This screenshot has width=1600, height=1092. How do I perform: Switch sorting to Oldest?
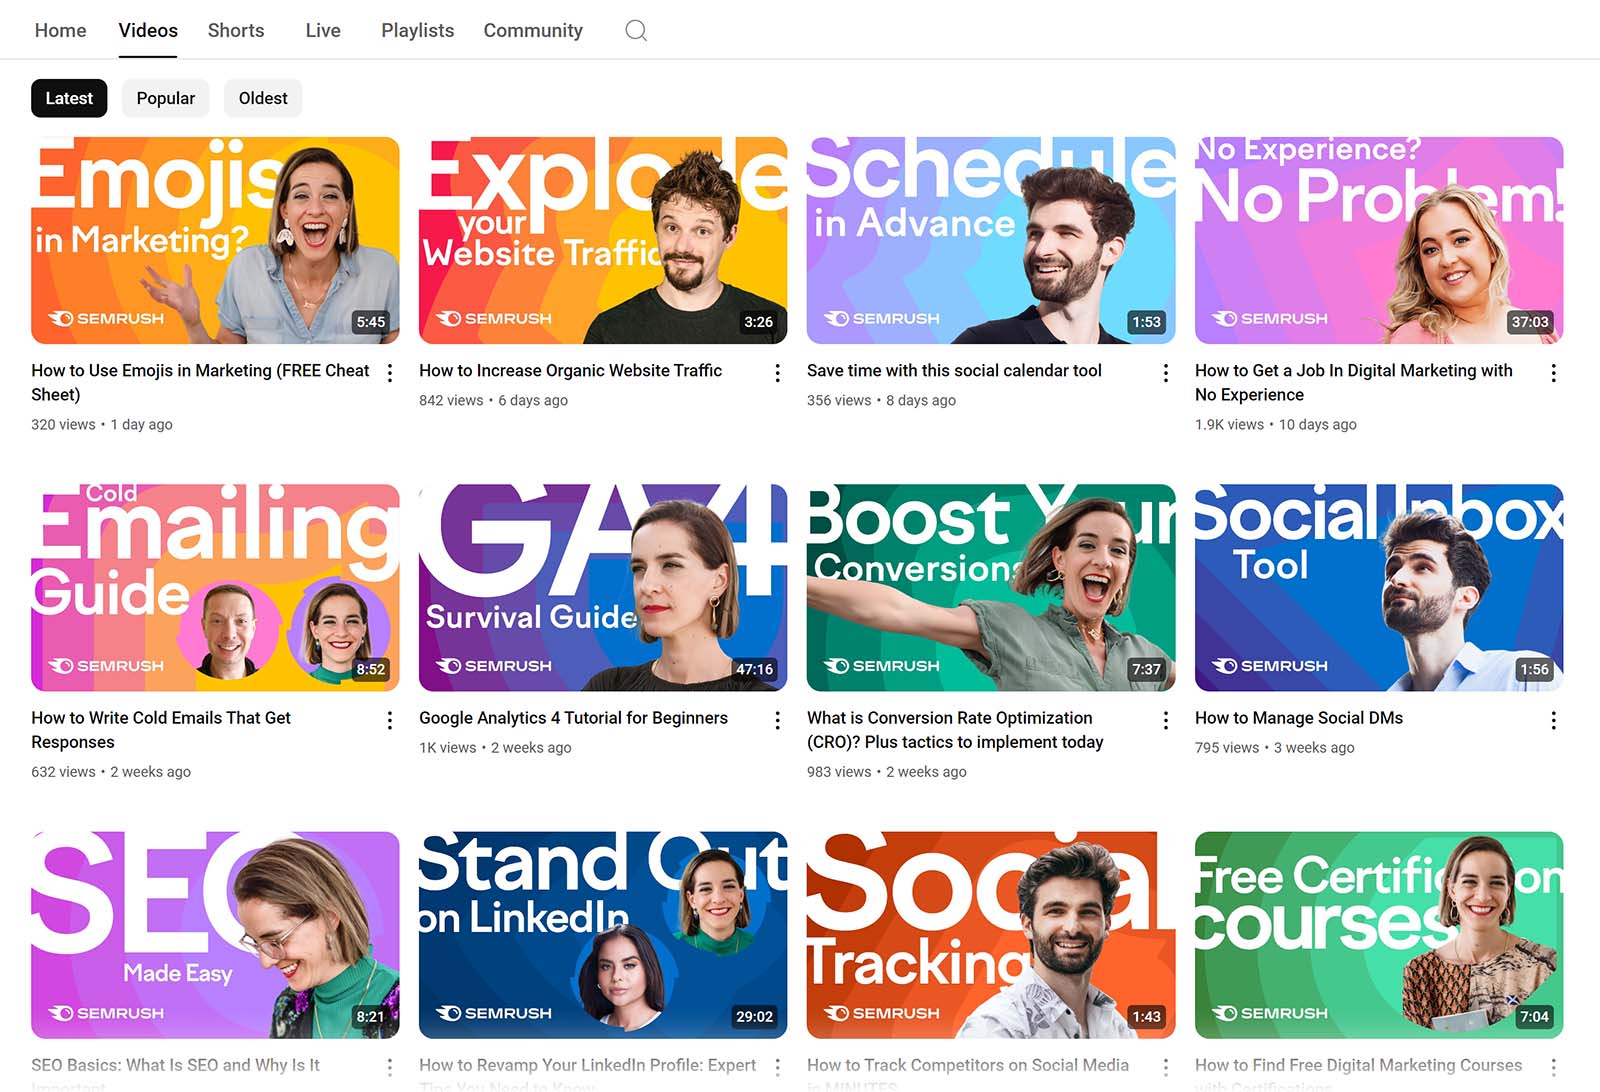click(x=263, y=98)
